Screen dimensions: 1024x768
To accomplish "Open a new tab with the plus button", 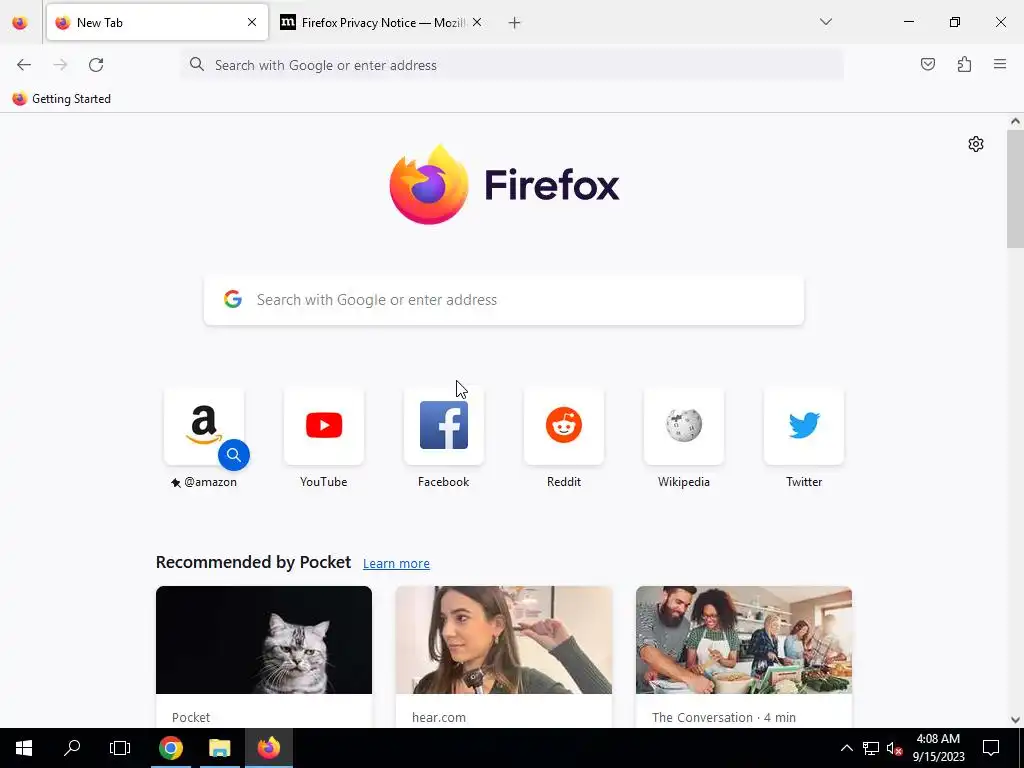I will click(515, 23).
